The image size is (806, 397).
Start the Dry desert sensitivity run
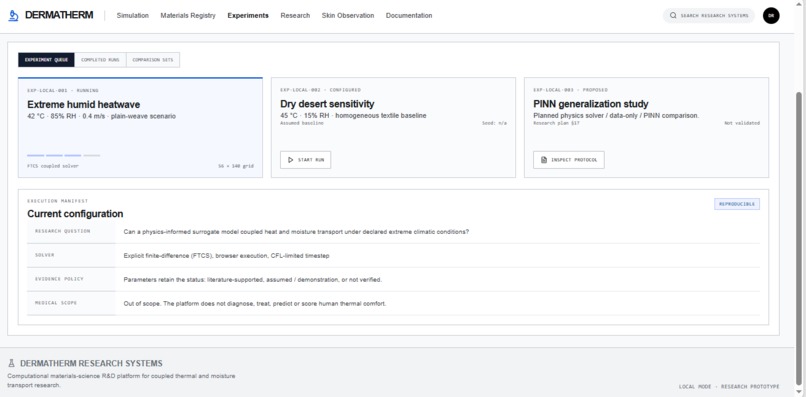pos(305,160)
